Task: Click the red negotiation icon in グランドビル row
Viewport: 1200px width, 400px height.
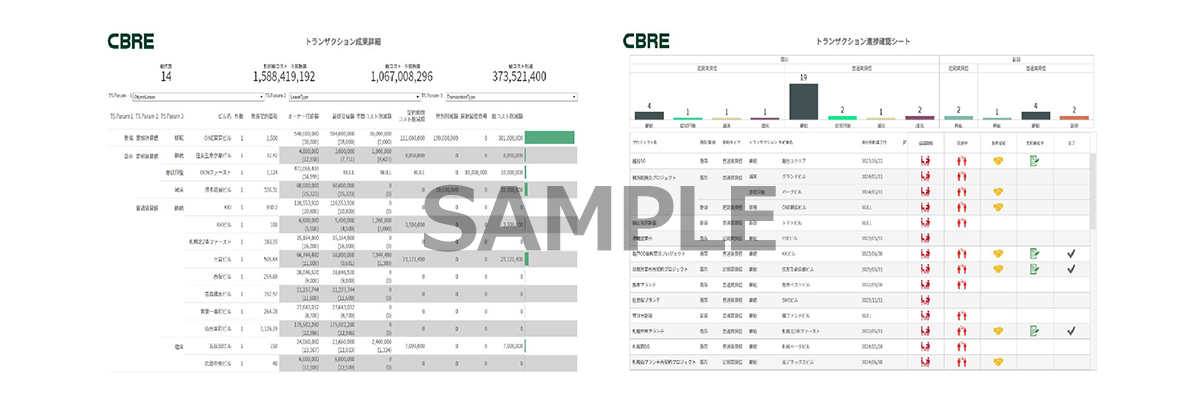Action: pyautogui.click(x=961, y=176)
